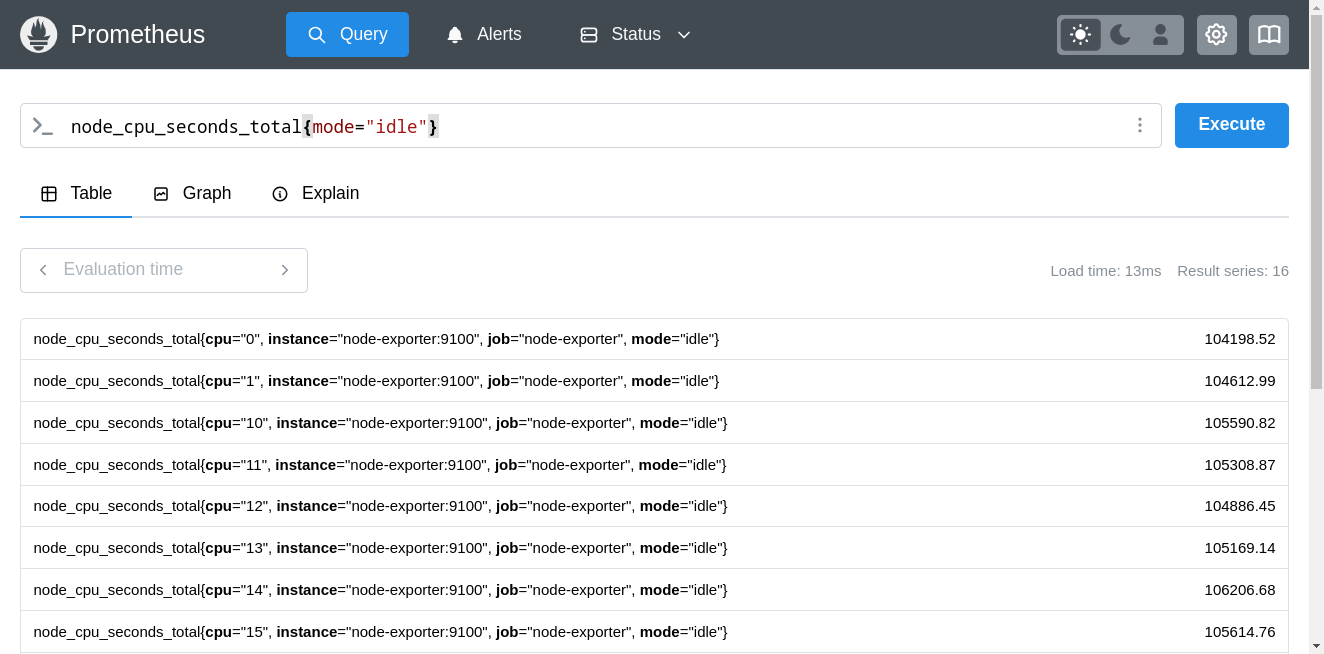Open documentation book icon
This screenshot has height=654, width=1324.
point(1269,35)
